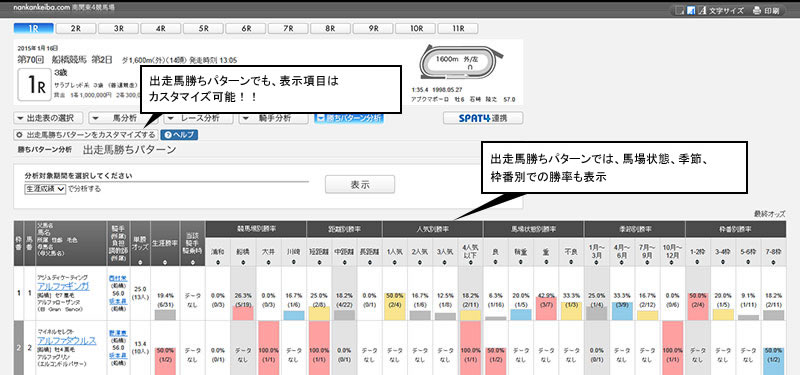Screen dimensions: 800x375
Task: Click the 表示 button
Action: coord(360,185)
